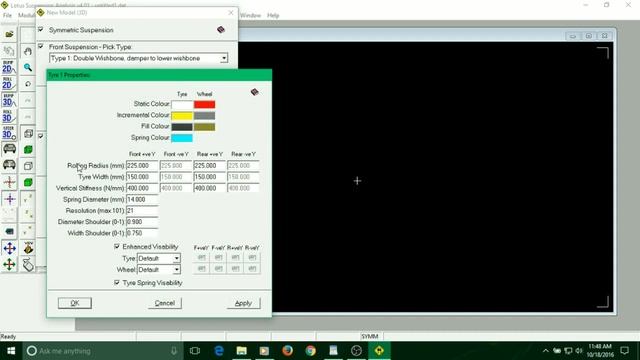Edit Rear +ve Y Tyre Width field
640x360 pixels.
209,177
